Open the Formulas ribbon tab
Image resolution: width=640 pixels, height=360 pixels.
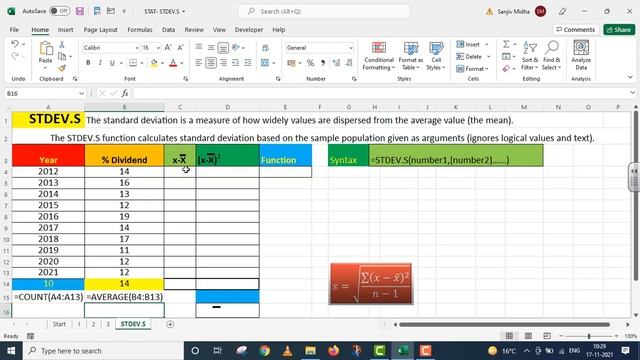140,30
